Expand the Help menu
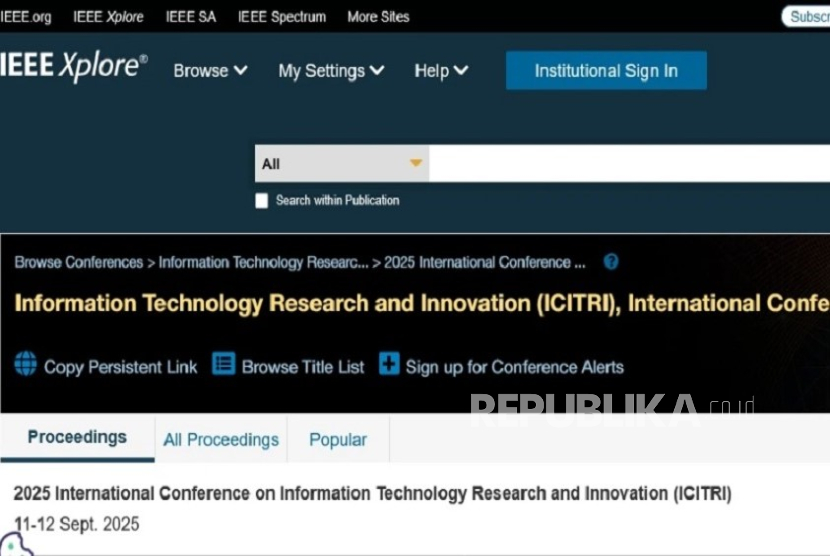 [441, 70]
